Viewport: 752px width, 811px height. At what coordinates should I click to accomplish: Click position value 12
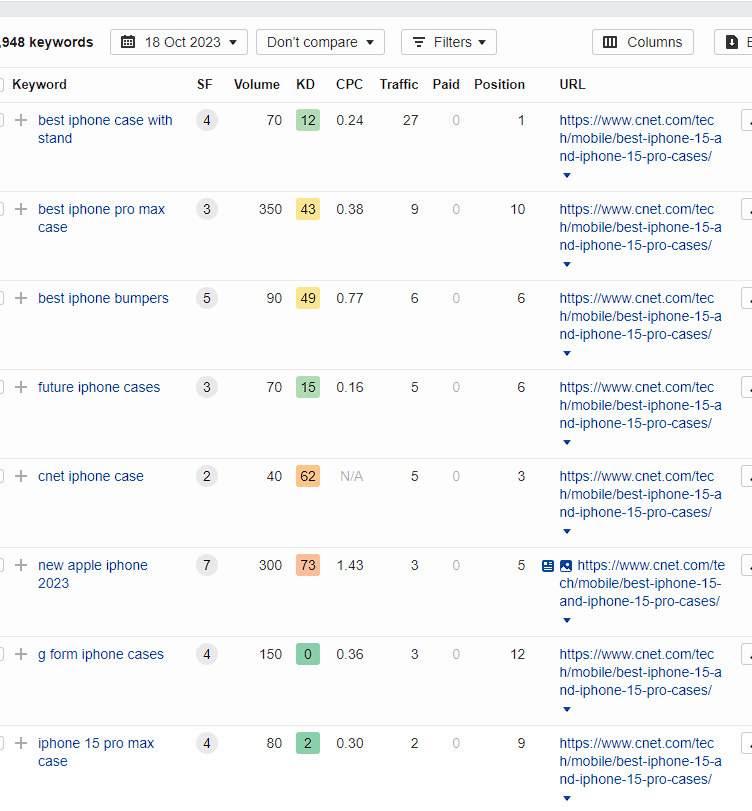click(517, 654)
